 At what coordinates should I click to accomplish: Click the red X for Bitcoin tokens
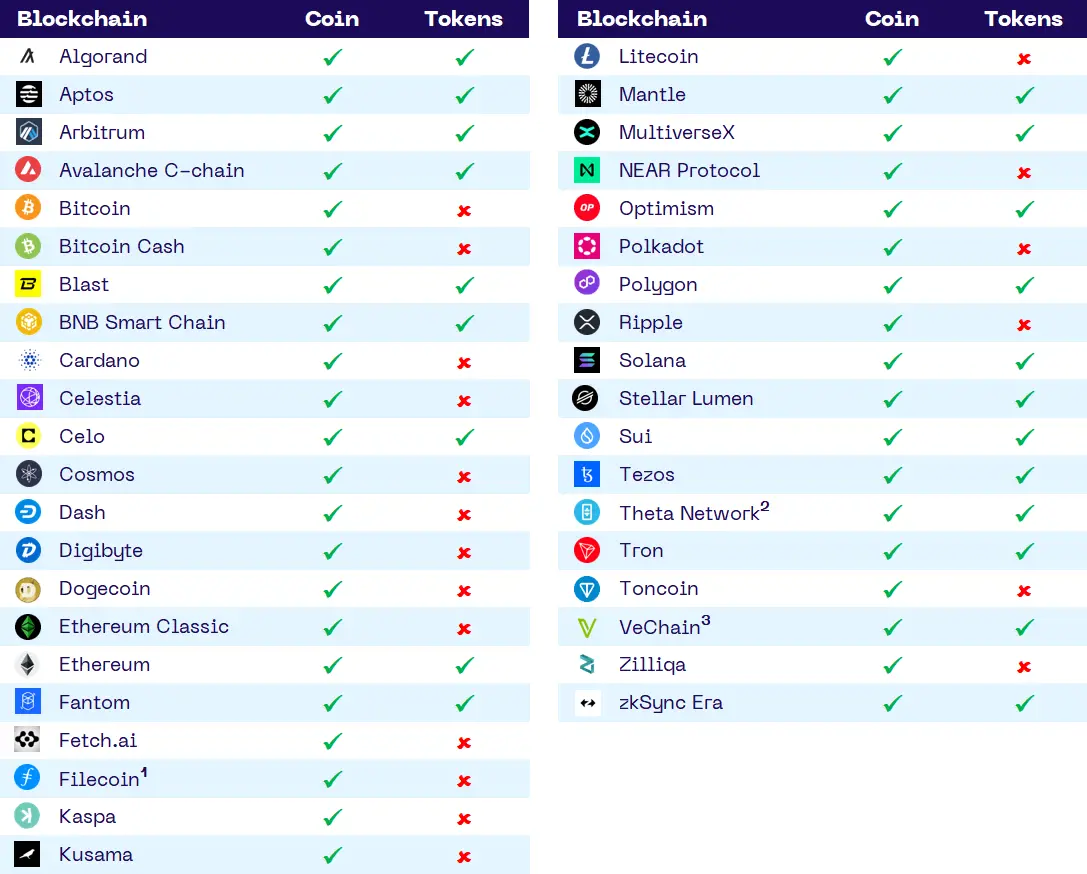point(464,211)
